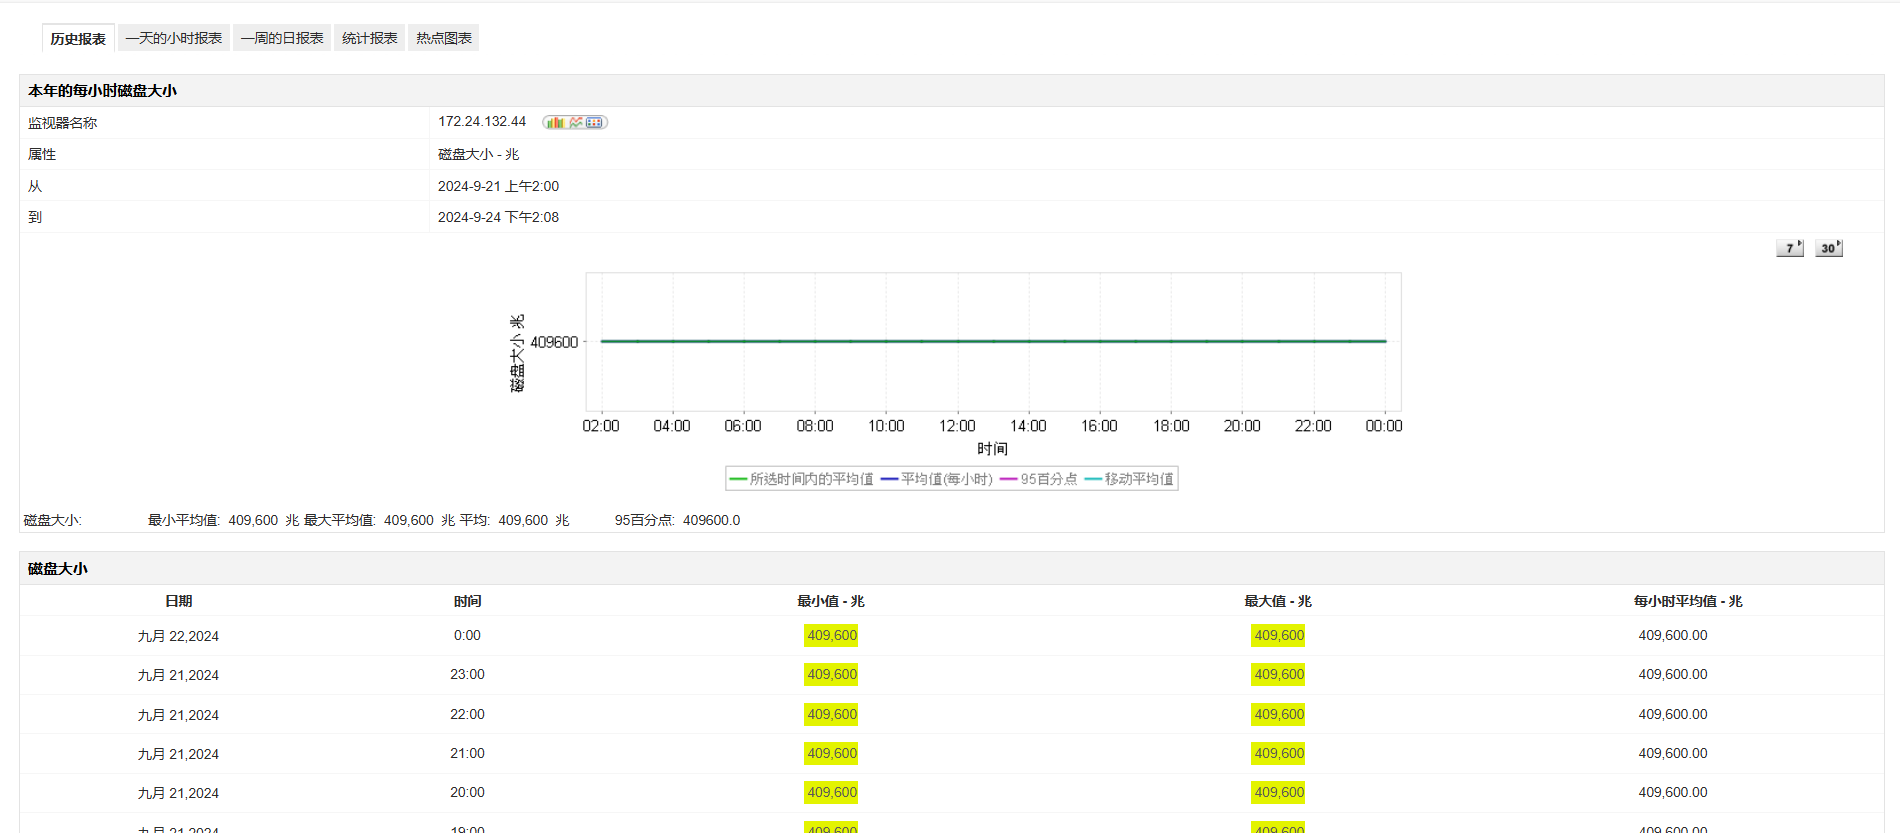The width and height of the screenshot is (1900, 833).
Task: Click the line graph icon beside monitor name
Action: click(576, 122)
